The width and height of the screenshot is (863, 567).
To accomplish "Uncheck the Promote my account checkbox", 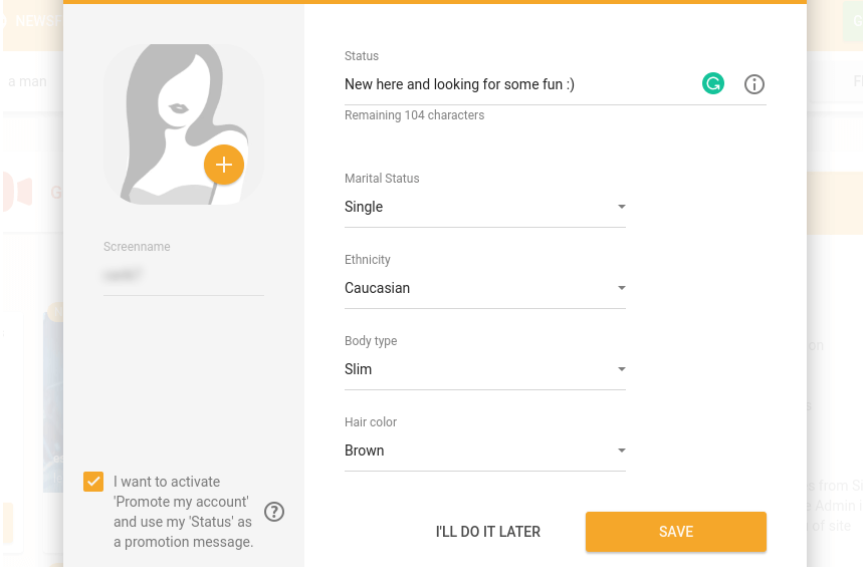I will [x=94, y=482].
